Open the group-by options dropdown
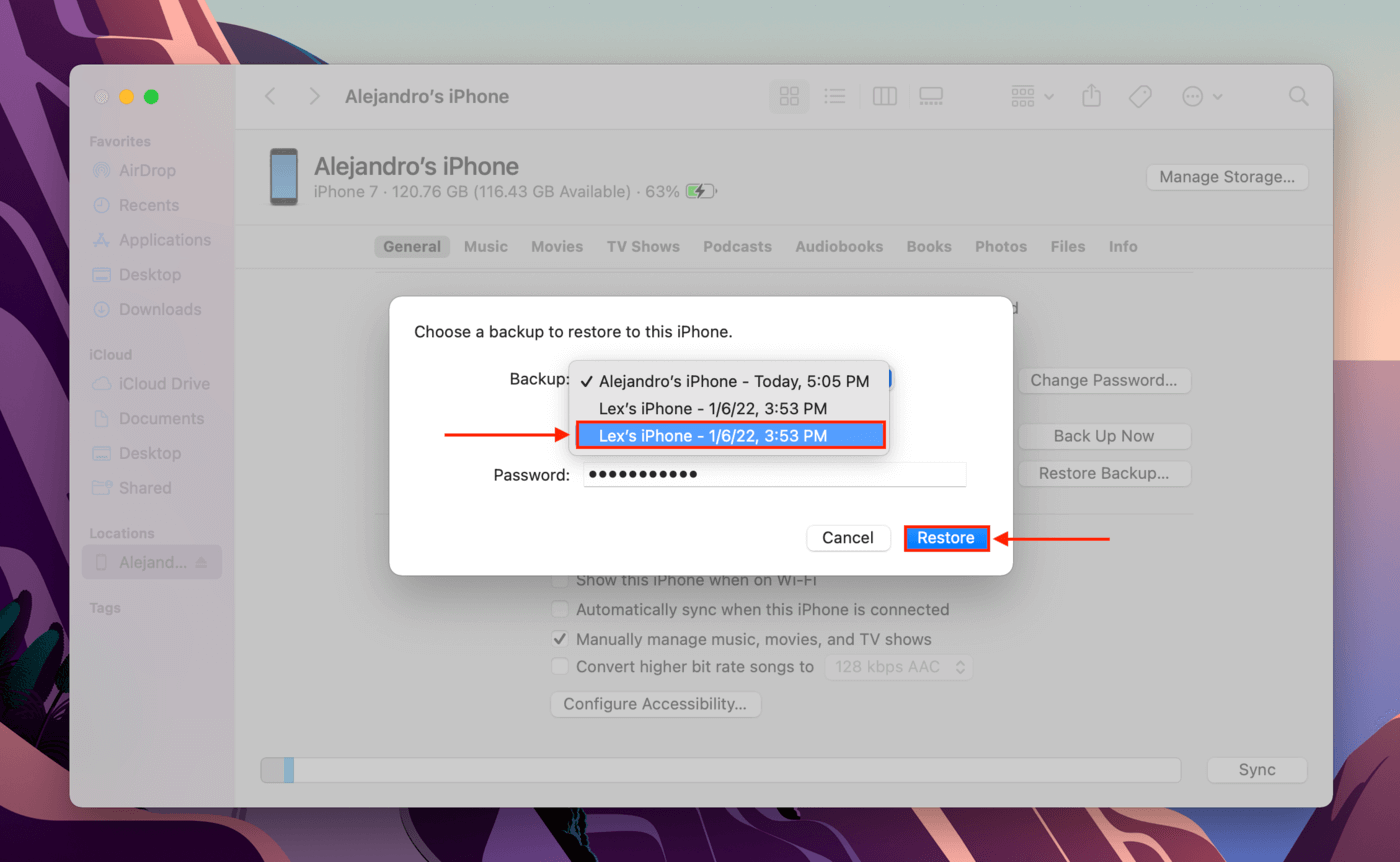This screenshot has width=1400, height=862. pyautogui.click(x=1032, y=96)
